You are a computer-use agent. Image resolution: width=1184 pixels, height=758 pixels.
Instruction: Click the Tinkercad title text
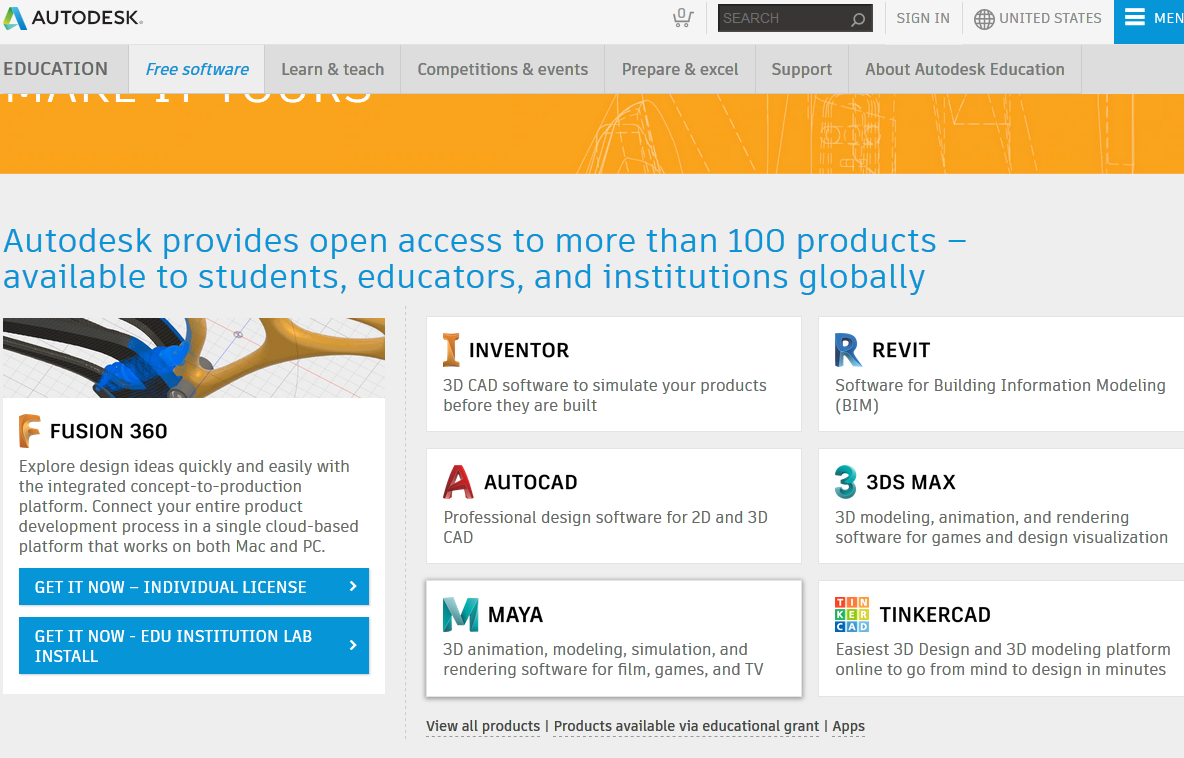pyautogui.click(x=935, y=615)
